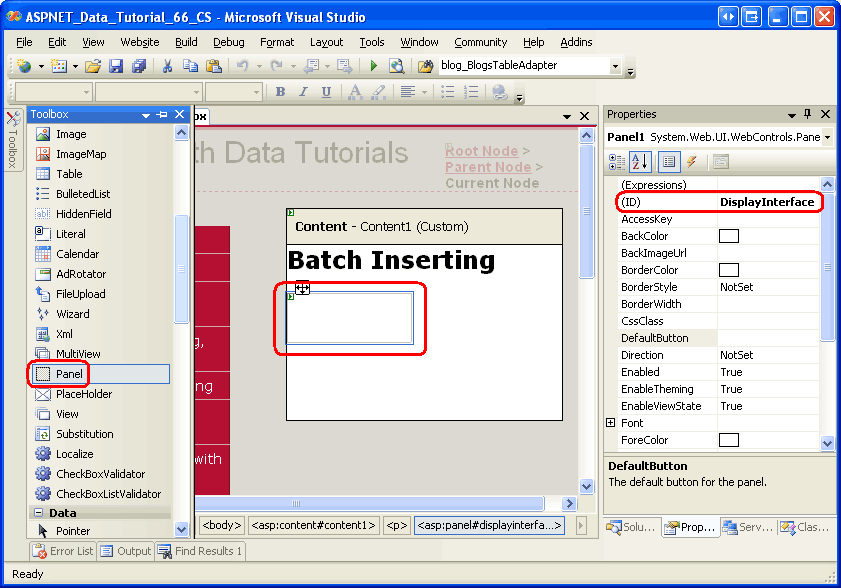Click the Cut scissors icon
Image resolution: width=841 pixels, height=588 pixels.
[x=168, y=66]
